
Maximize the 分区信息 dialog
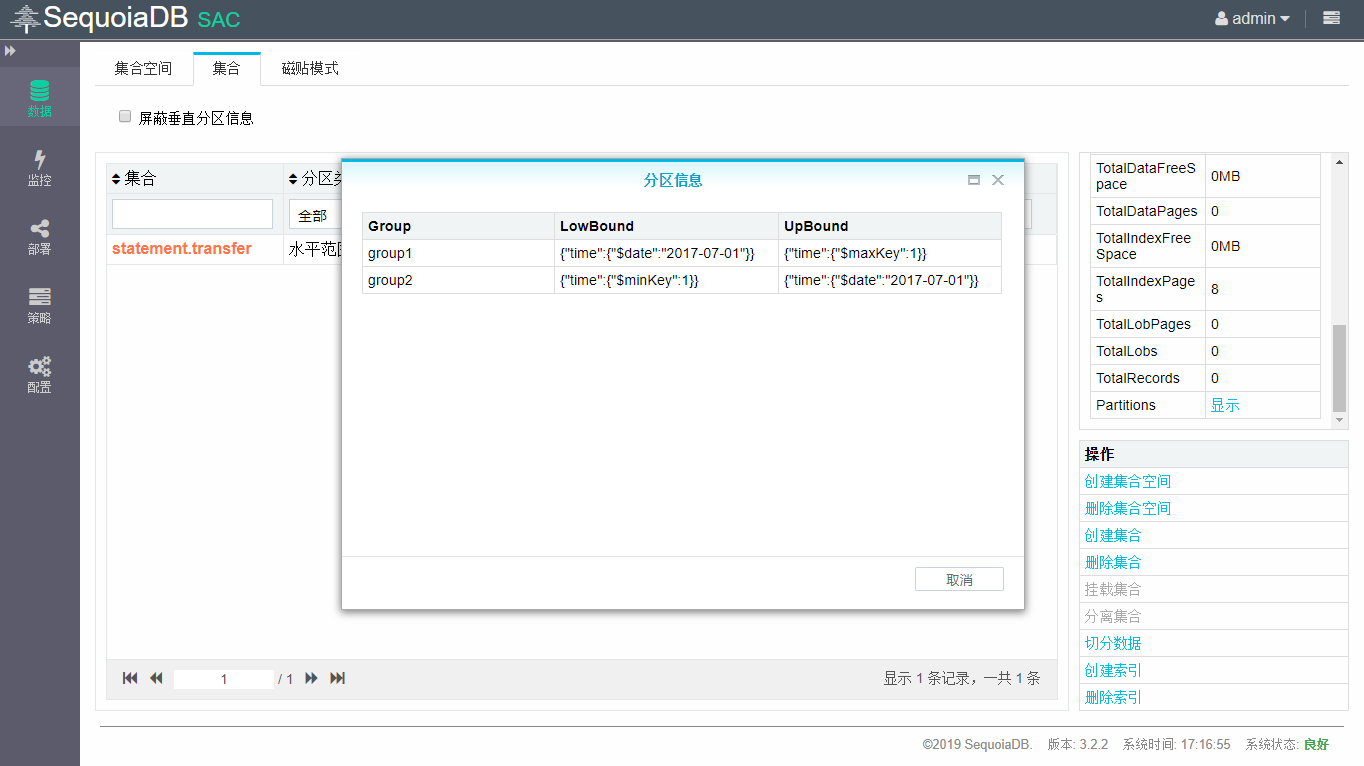974,180
